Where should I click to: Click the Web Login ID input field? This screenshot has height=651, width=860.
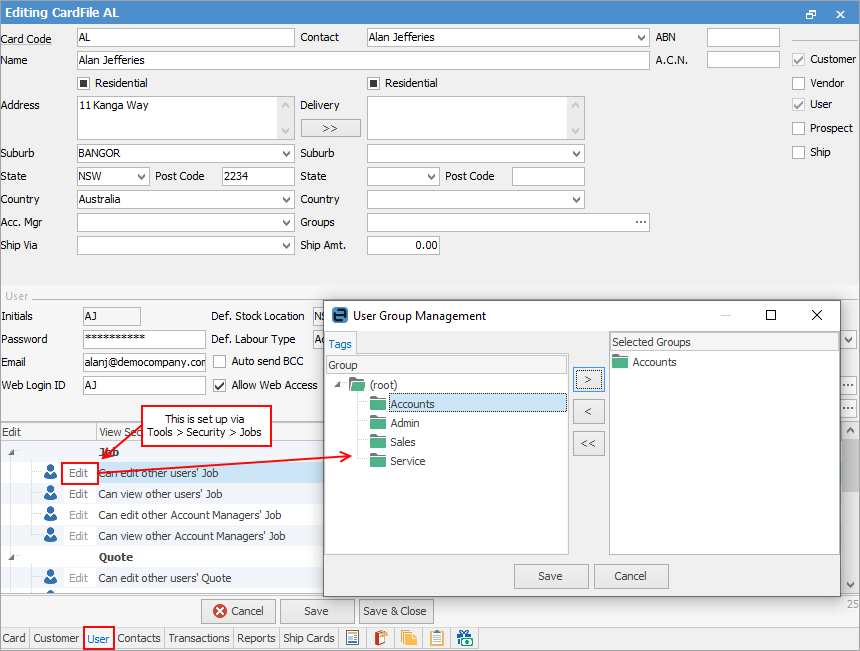[143, 385]
